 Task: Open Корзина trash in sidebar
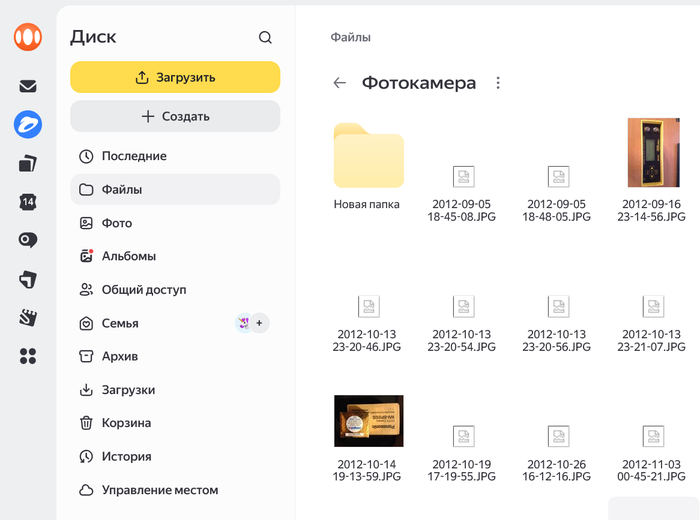click(175, 423)
